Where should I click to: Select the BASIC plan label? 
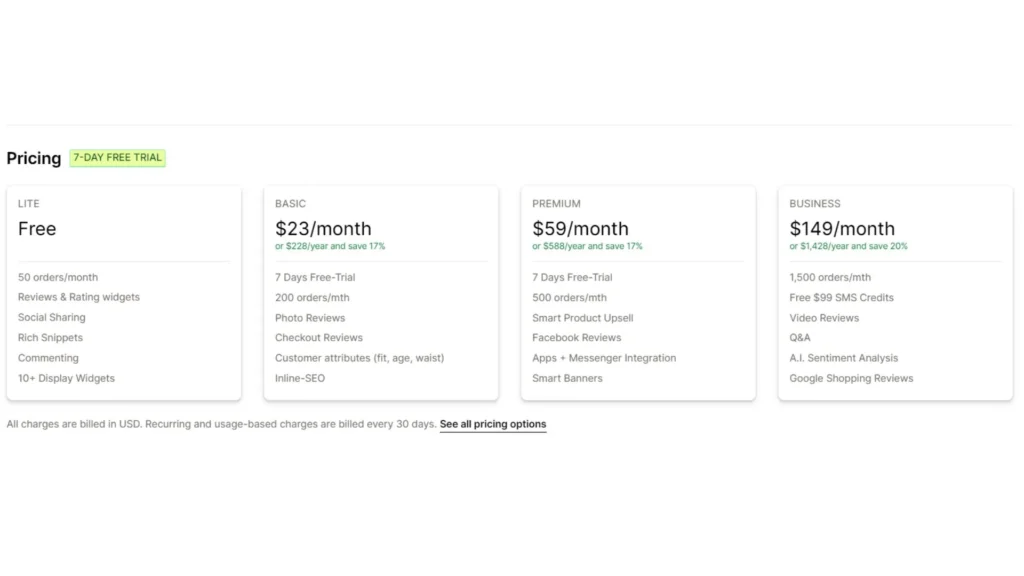pyautogui.click(x=290, y=204)
